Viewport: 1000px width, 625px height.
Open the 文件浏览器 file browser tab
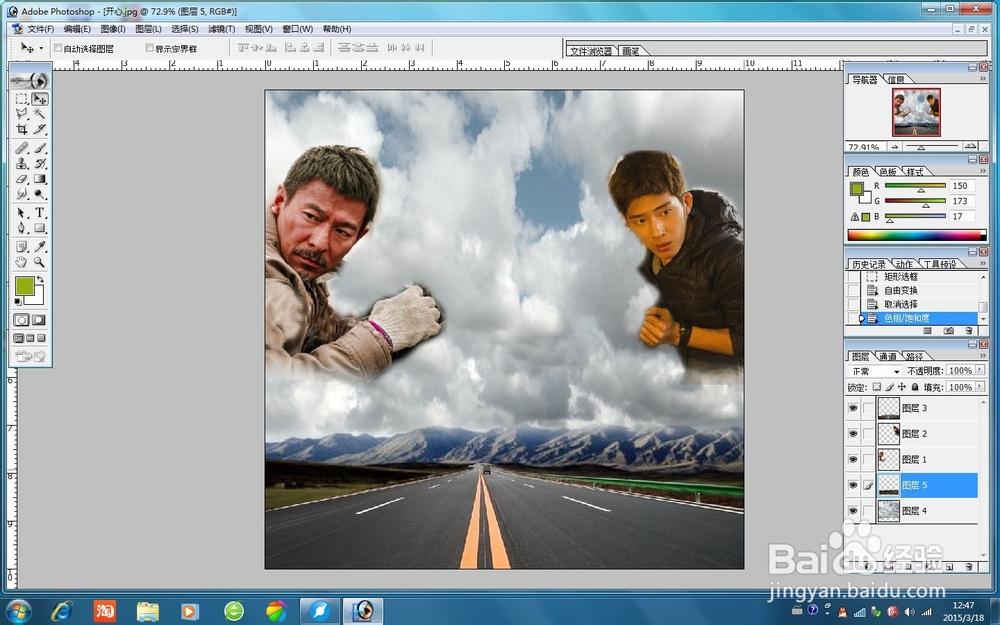click(x=591, y=51)
